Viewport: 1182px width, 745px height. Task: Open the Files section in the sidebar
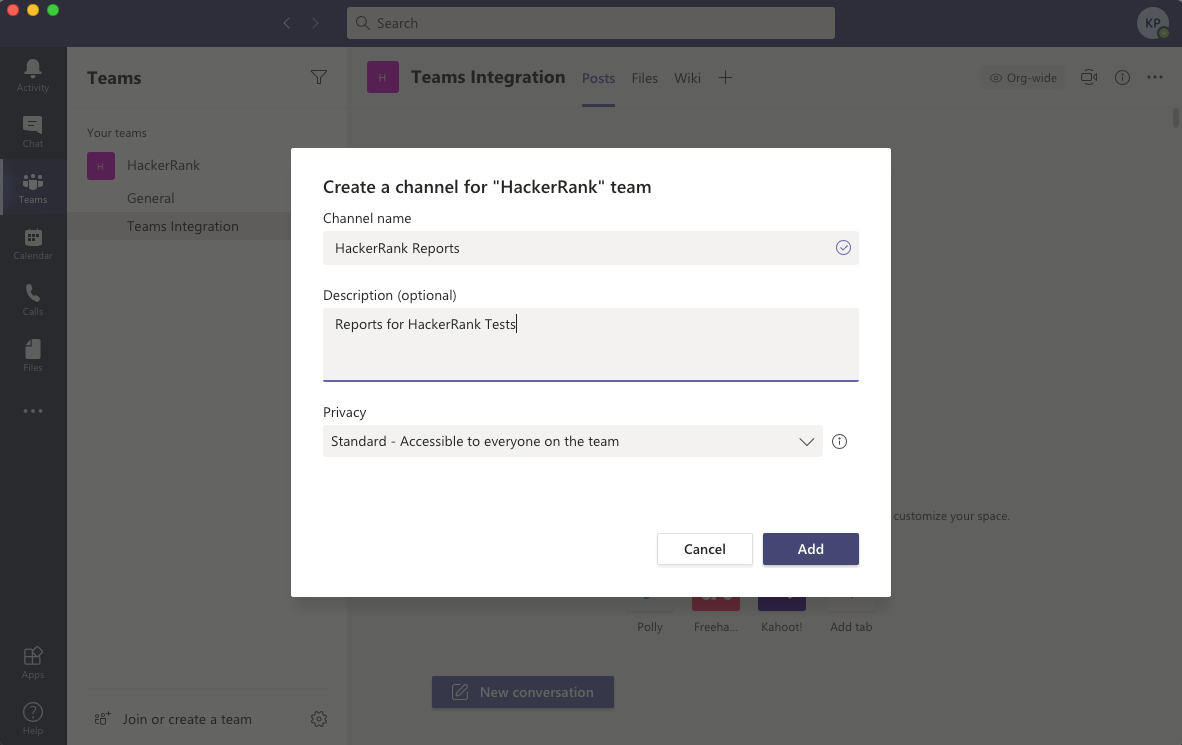[x=32, y=355]
